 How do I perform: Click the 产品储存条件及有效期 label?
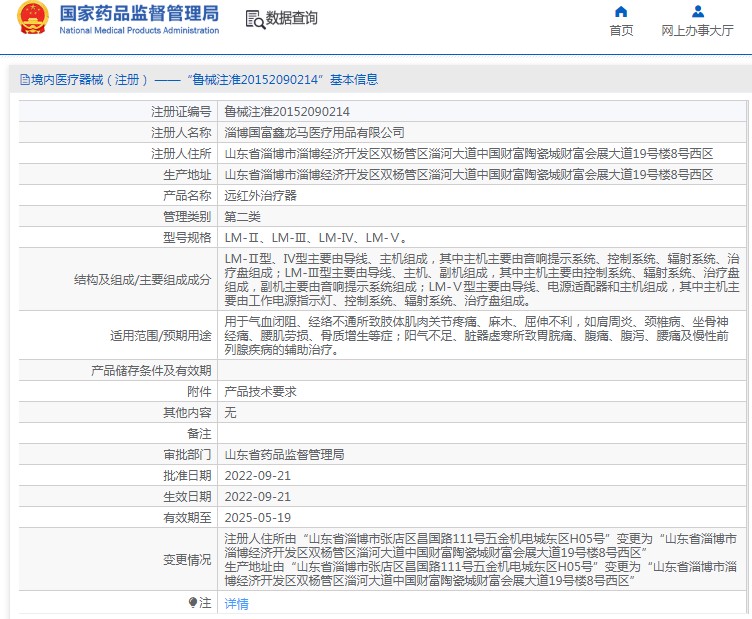coord(151,371)
